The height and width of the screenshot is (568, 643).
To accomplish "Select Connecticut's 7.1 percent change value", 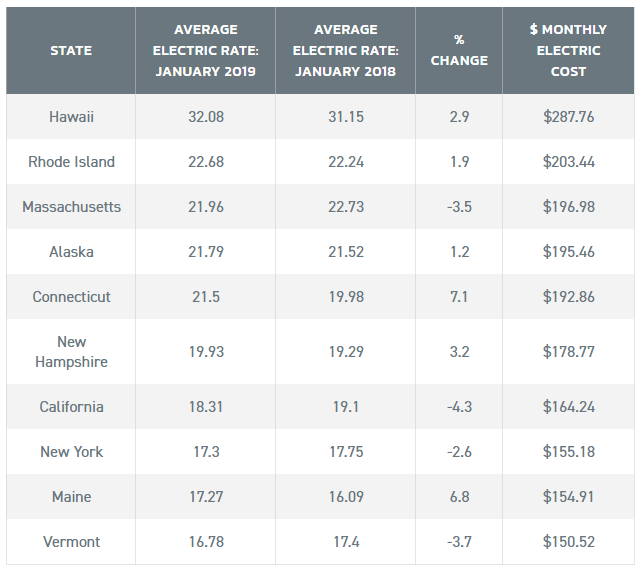I will [x=459, y=297].
